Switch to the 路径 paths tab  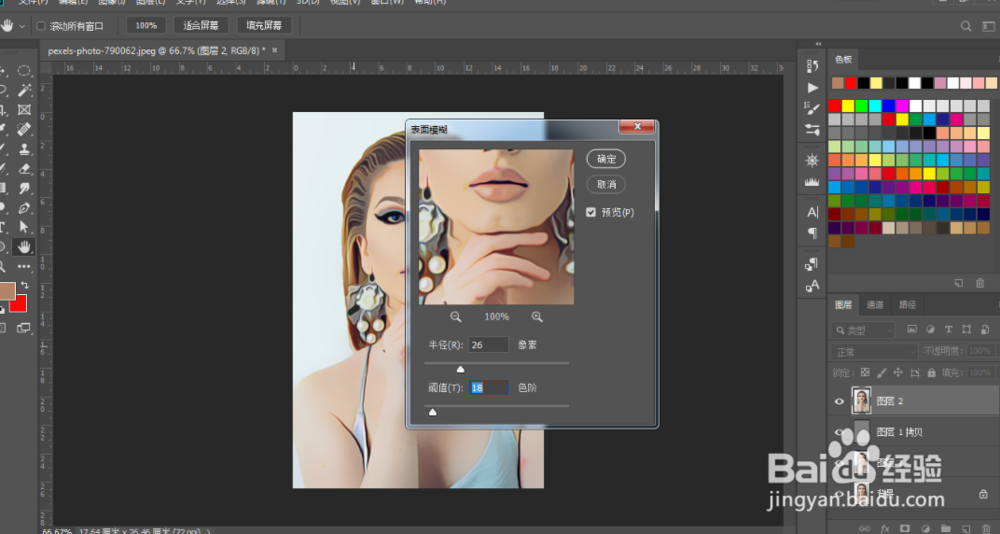(x=908, y=305)
